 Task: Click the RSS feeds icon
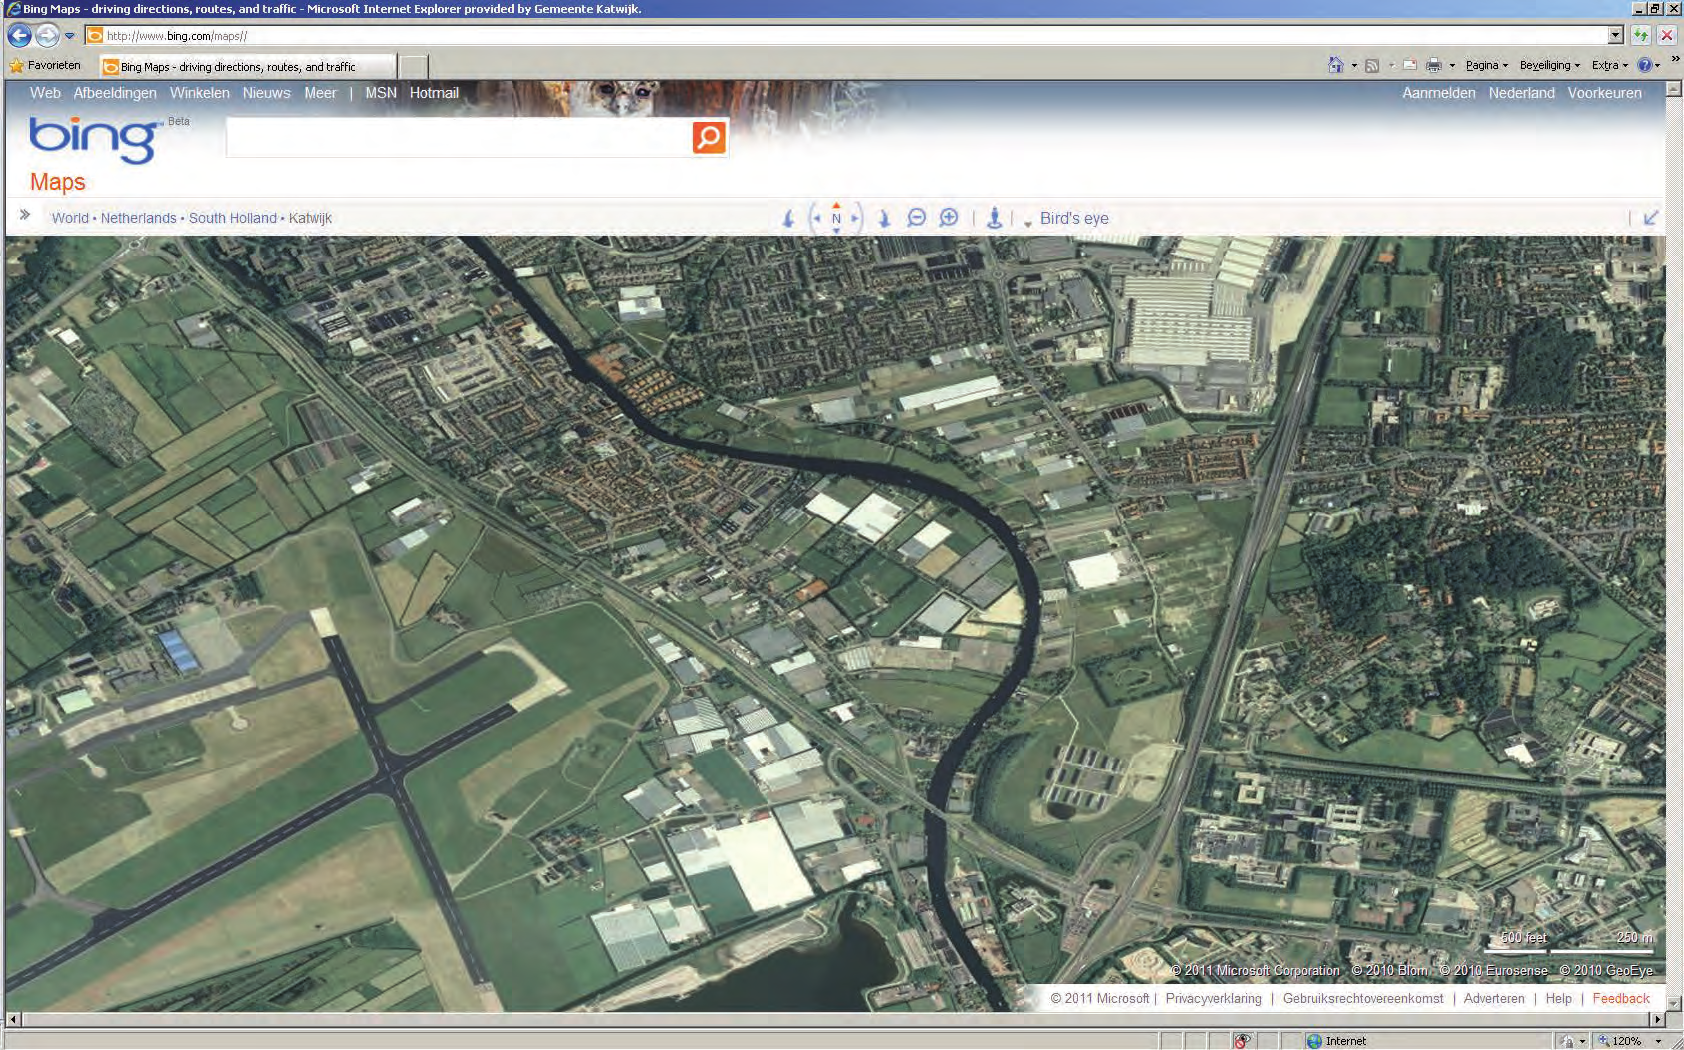[1372, 66]
